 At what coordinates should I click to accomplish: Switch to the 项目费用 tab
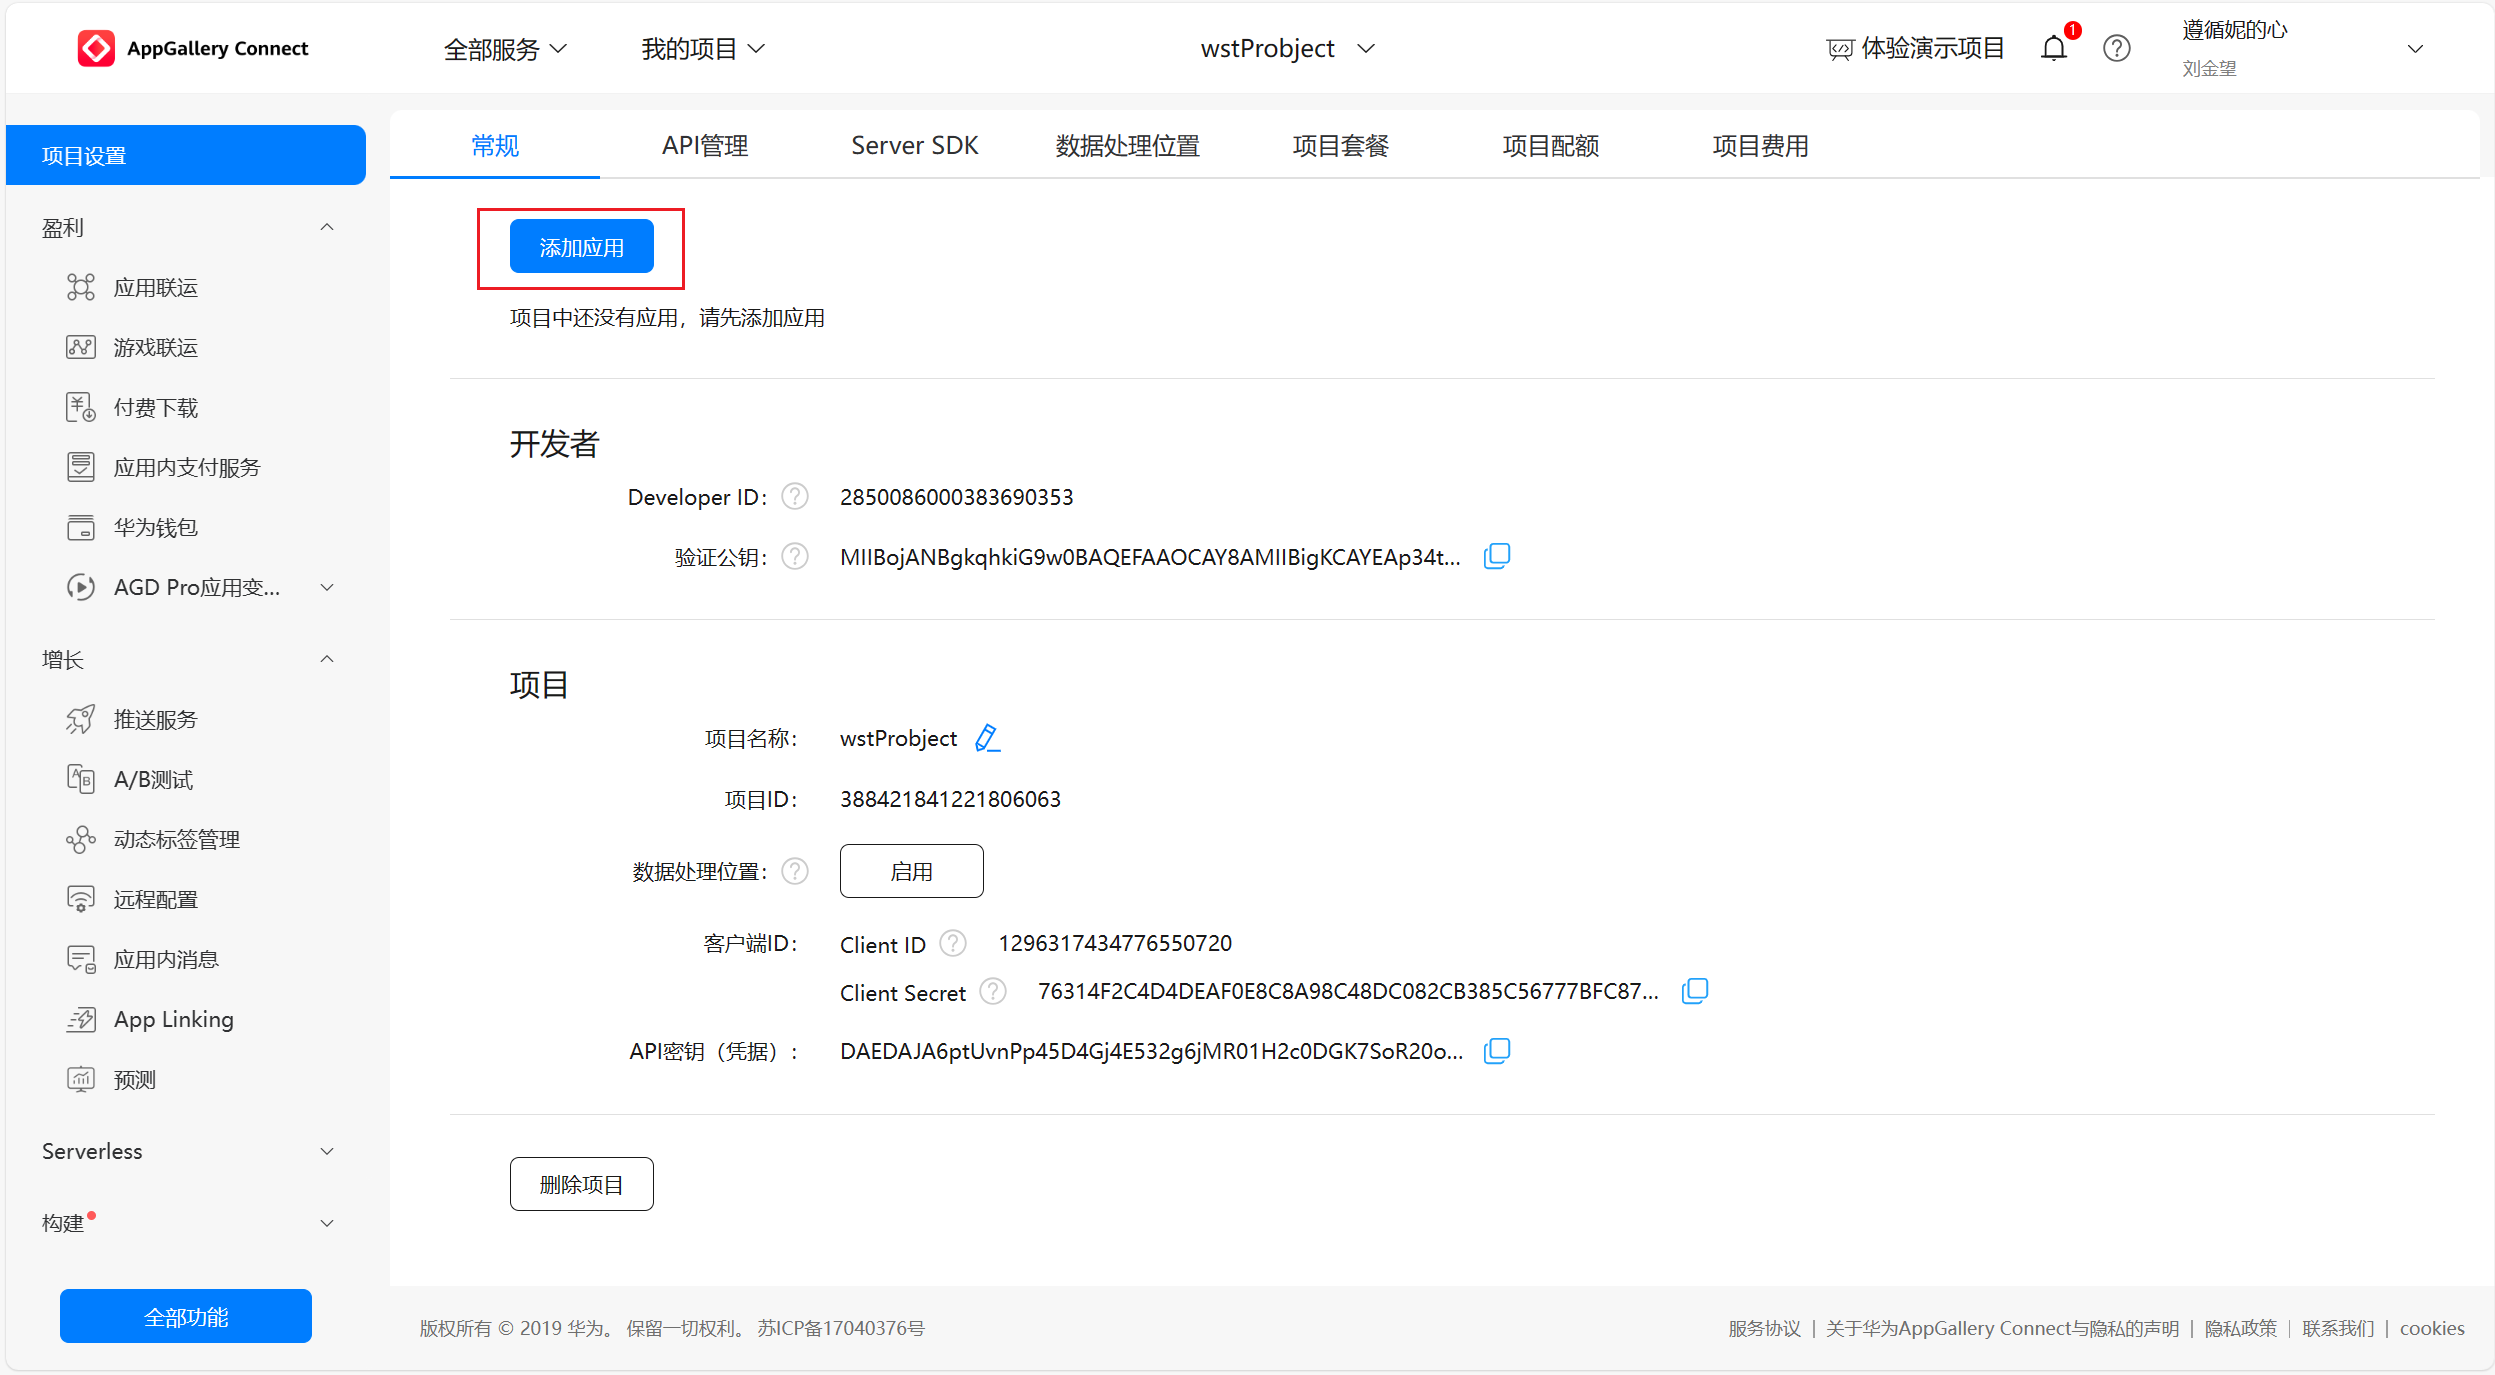[1761, 146]
